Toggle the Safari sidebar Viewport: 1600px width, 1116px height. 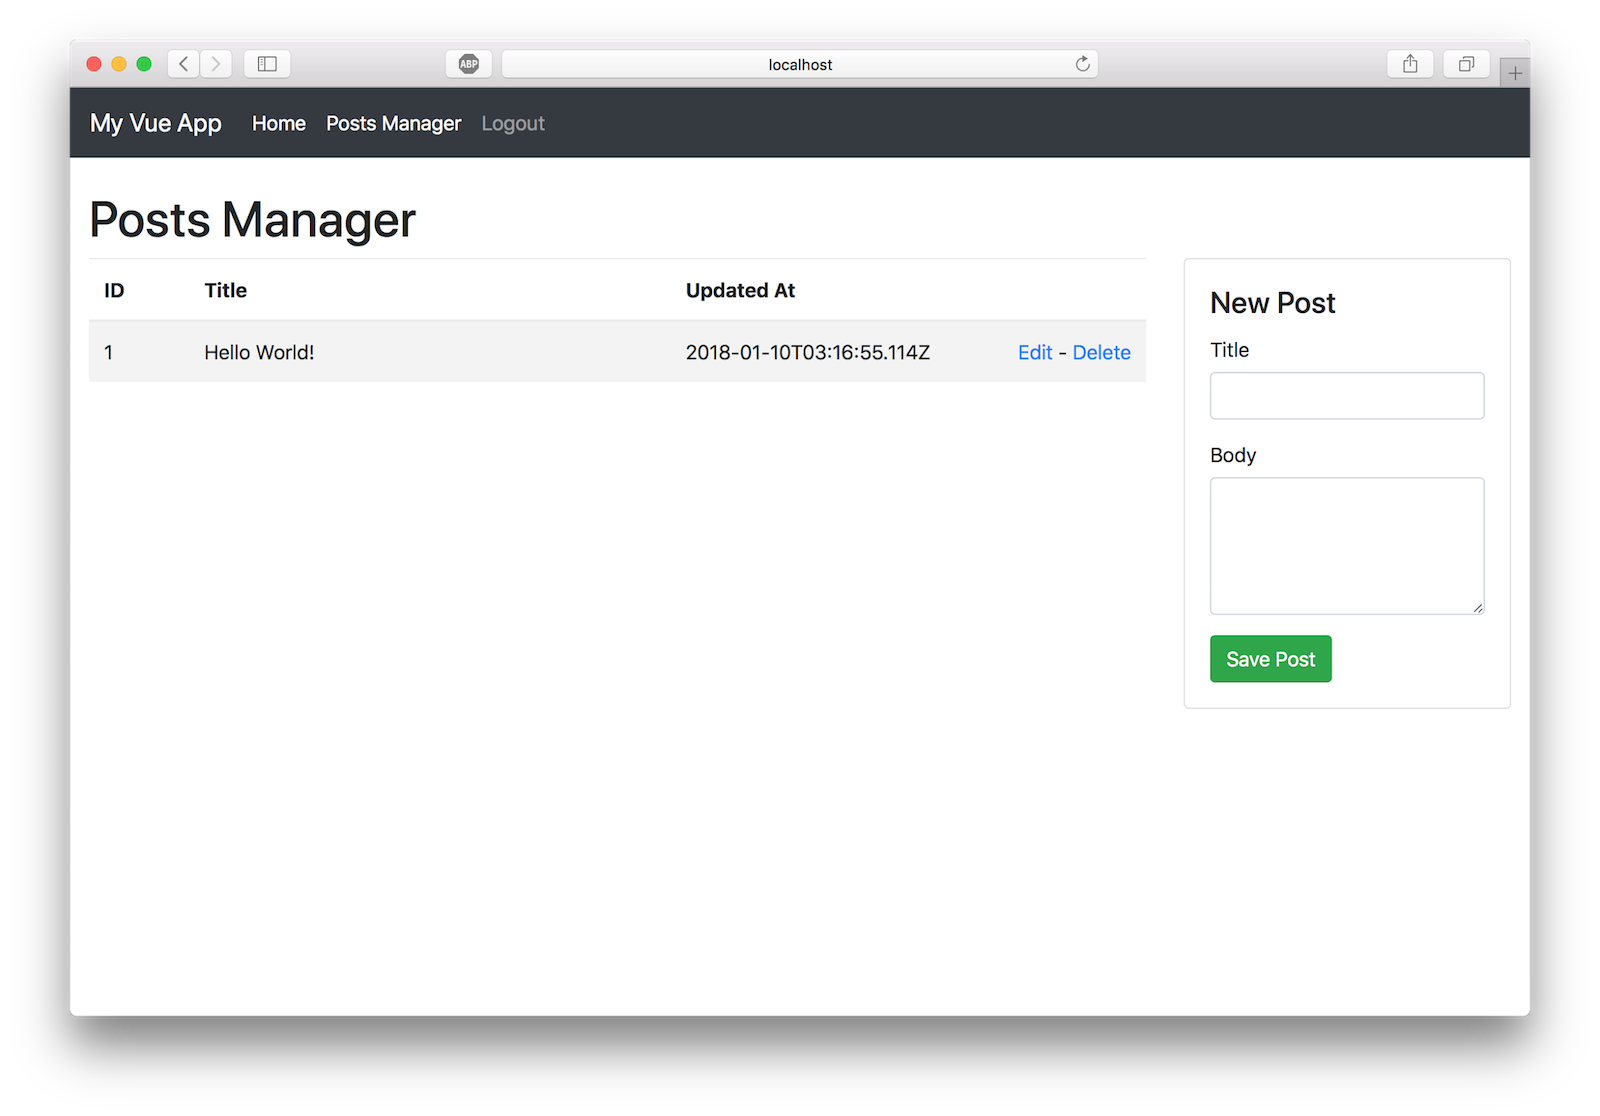(267, 63)
